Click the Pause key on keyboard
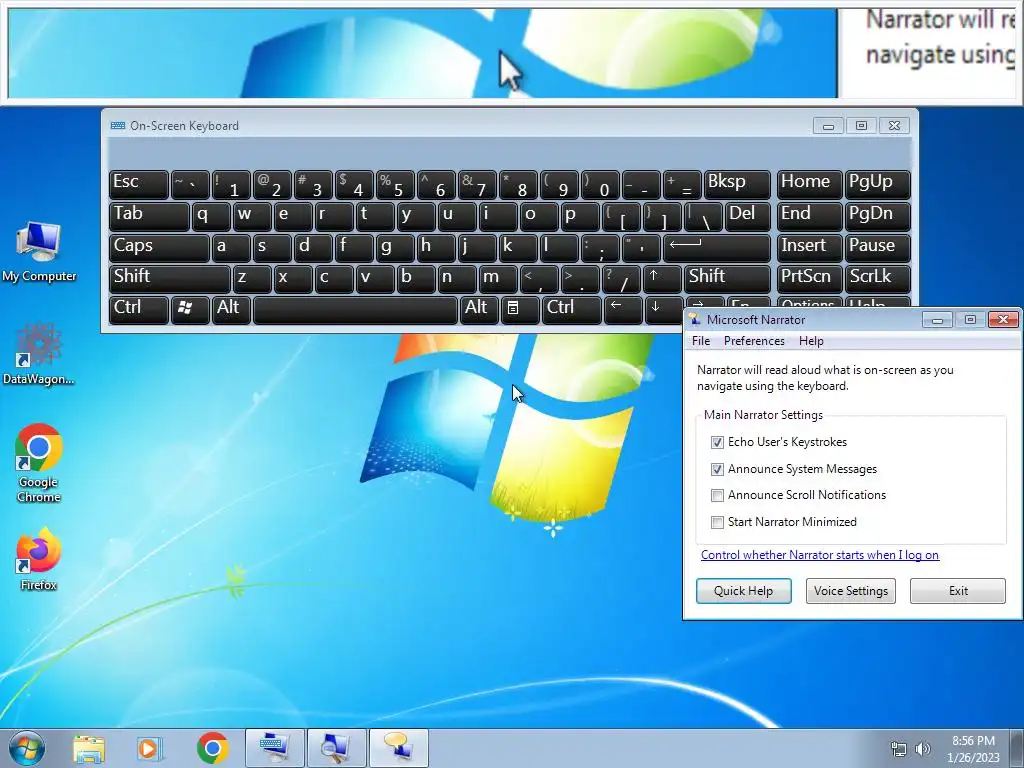 click(x=878, y=248)
